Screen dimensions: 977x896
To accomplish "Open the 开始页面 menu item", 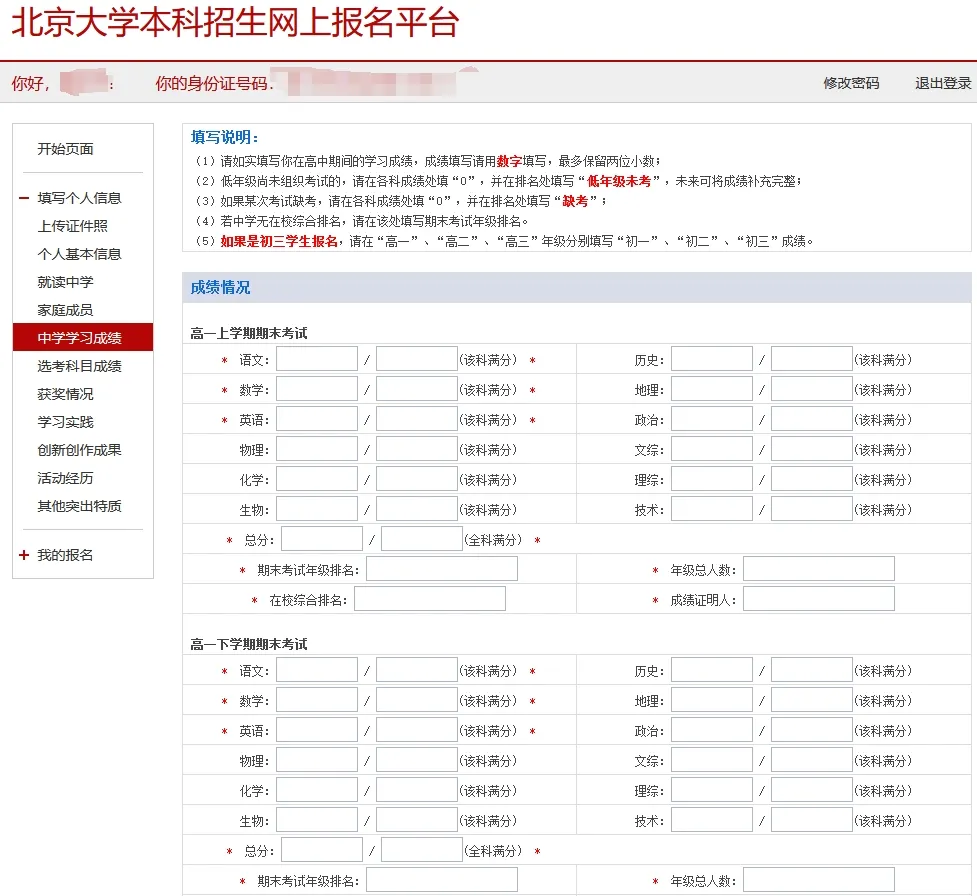I will (x=65, y=149).
